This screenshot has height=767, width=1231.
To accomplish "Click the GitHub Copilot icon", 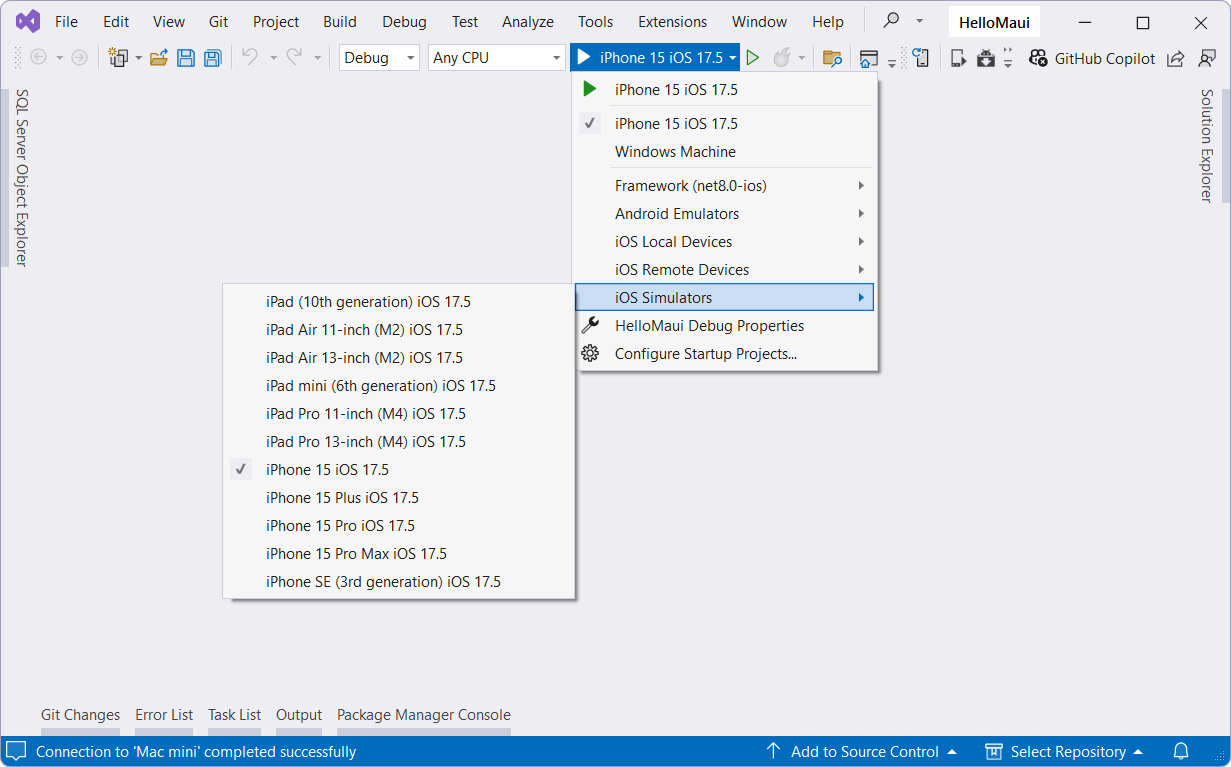I will click(x=1040, y=58).
